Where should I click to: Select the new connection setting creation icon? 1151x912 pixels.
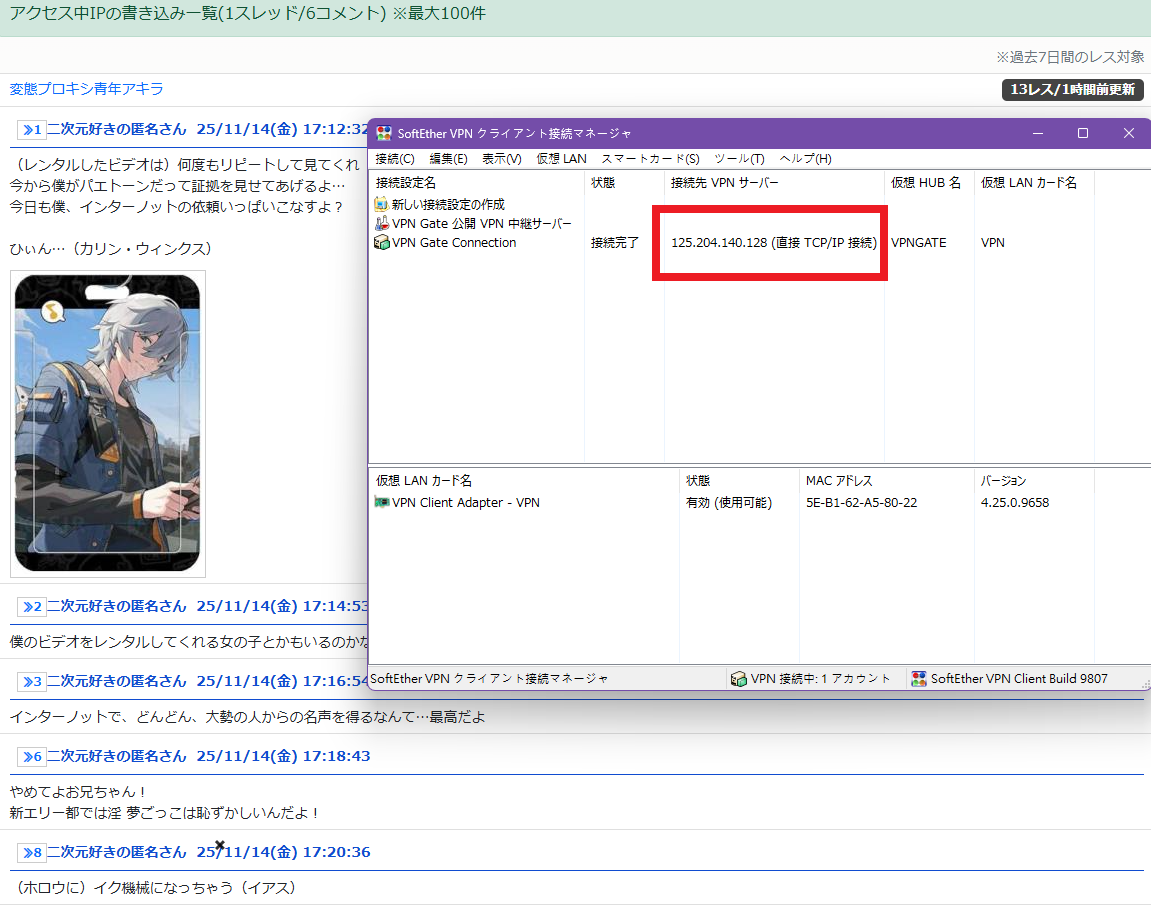(x=382, y=204)
